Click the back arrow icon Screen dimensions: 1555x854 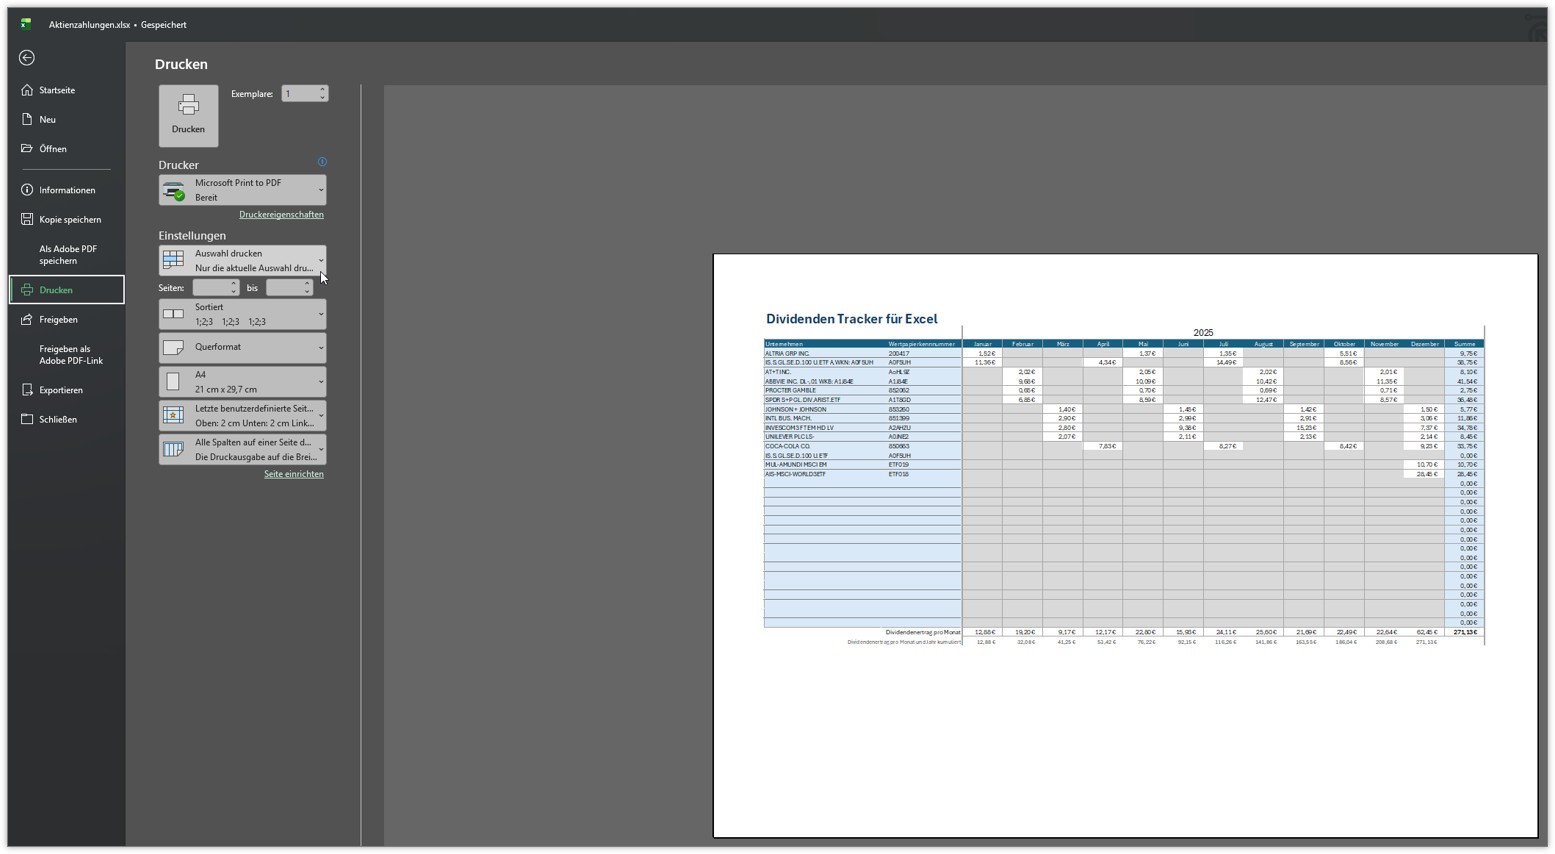[27, 58]
